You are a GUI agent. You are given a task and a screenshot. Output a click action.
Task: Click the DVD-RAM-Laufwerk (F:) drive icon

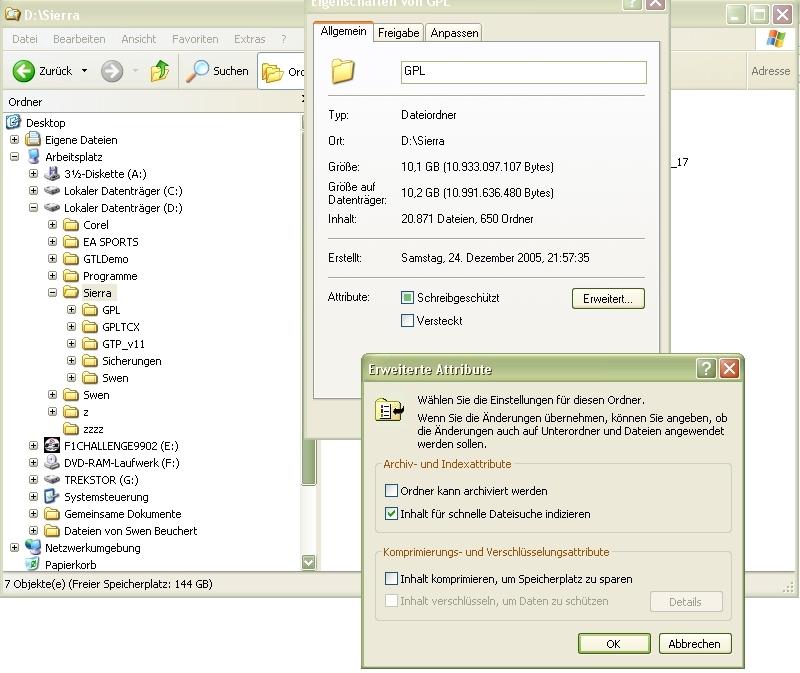click(52, 463)
